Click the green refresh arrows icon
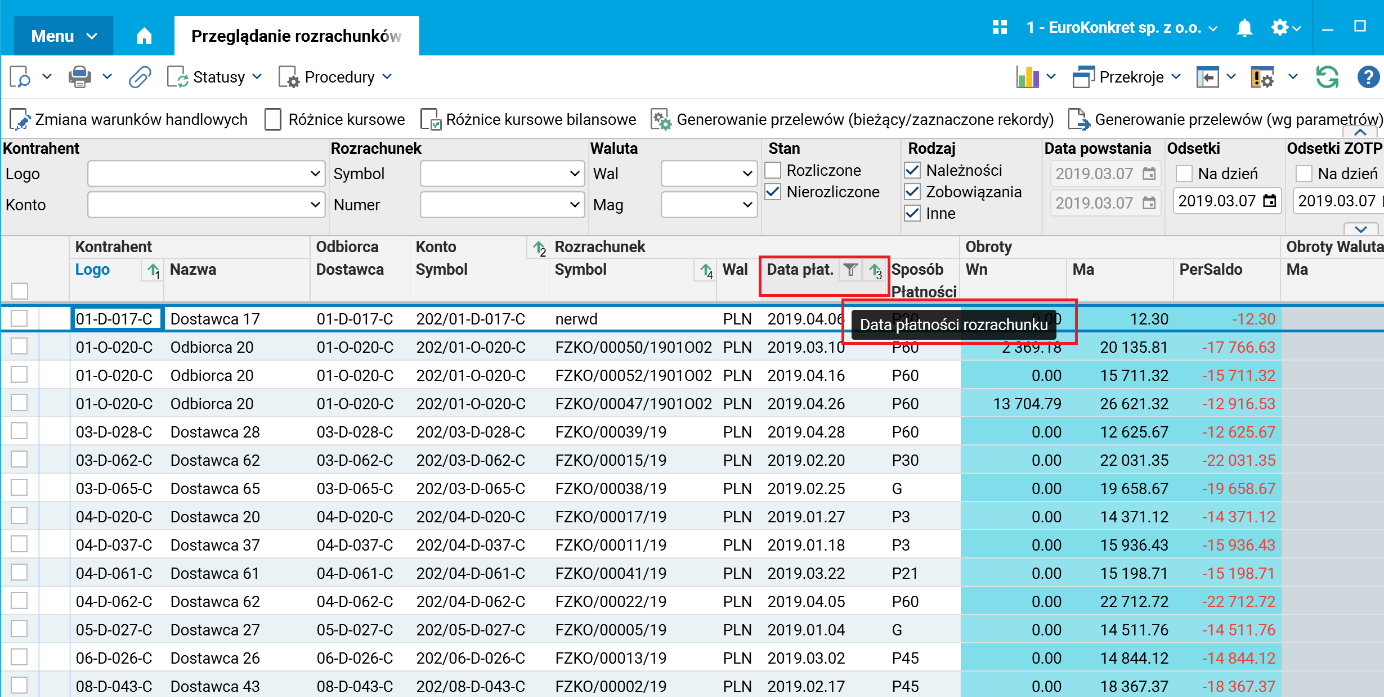The image size is (1384, 697). [x=1327, y=77]
